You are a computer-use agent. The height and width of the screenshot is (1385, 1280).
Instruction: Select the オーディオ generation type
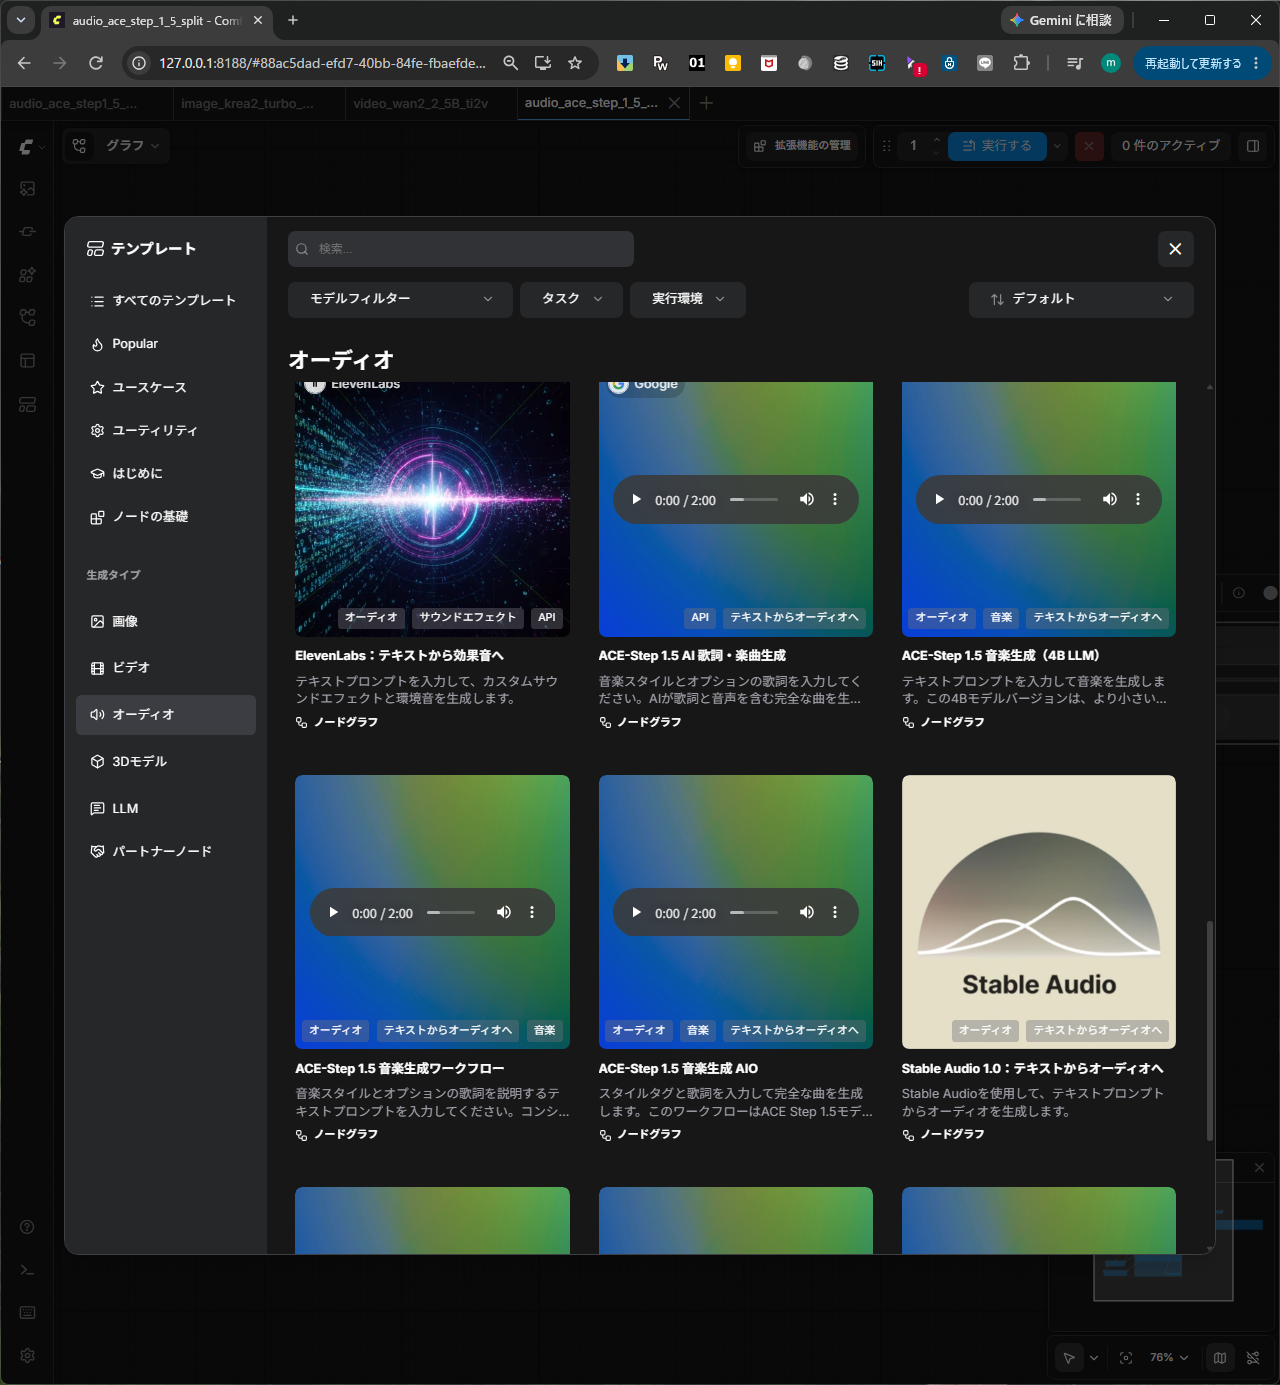tap(166, 715)
